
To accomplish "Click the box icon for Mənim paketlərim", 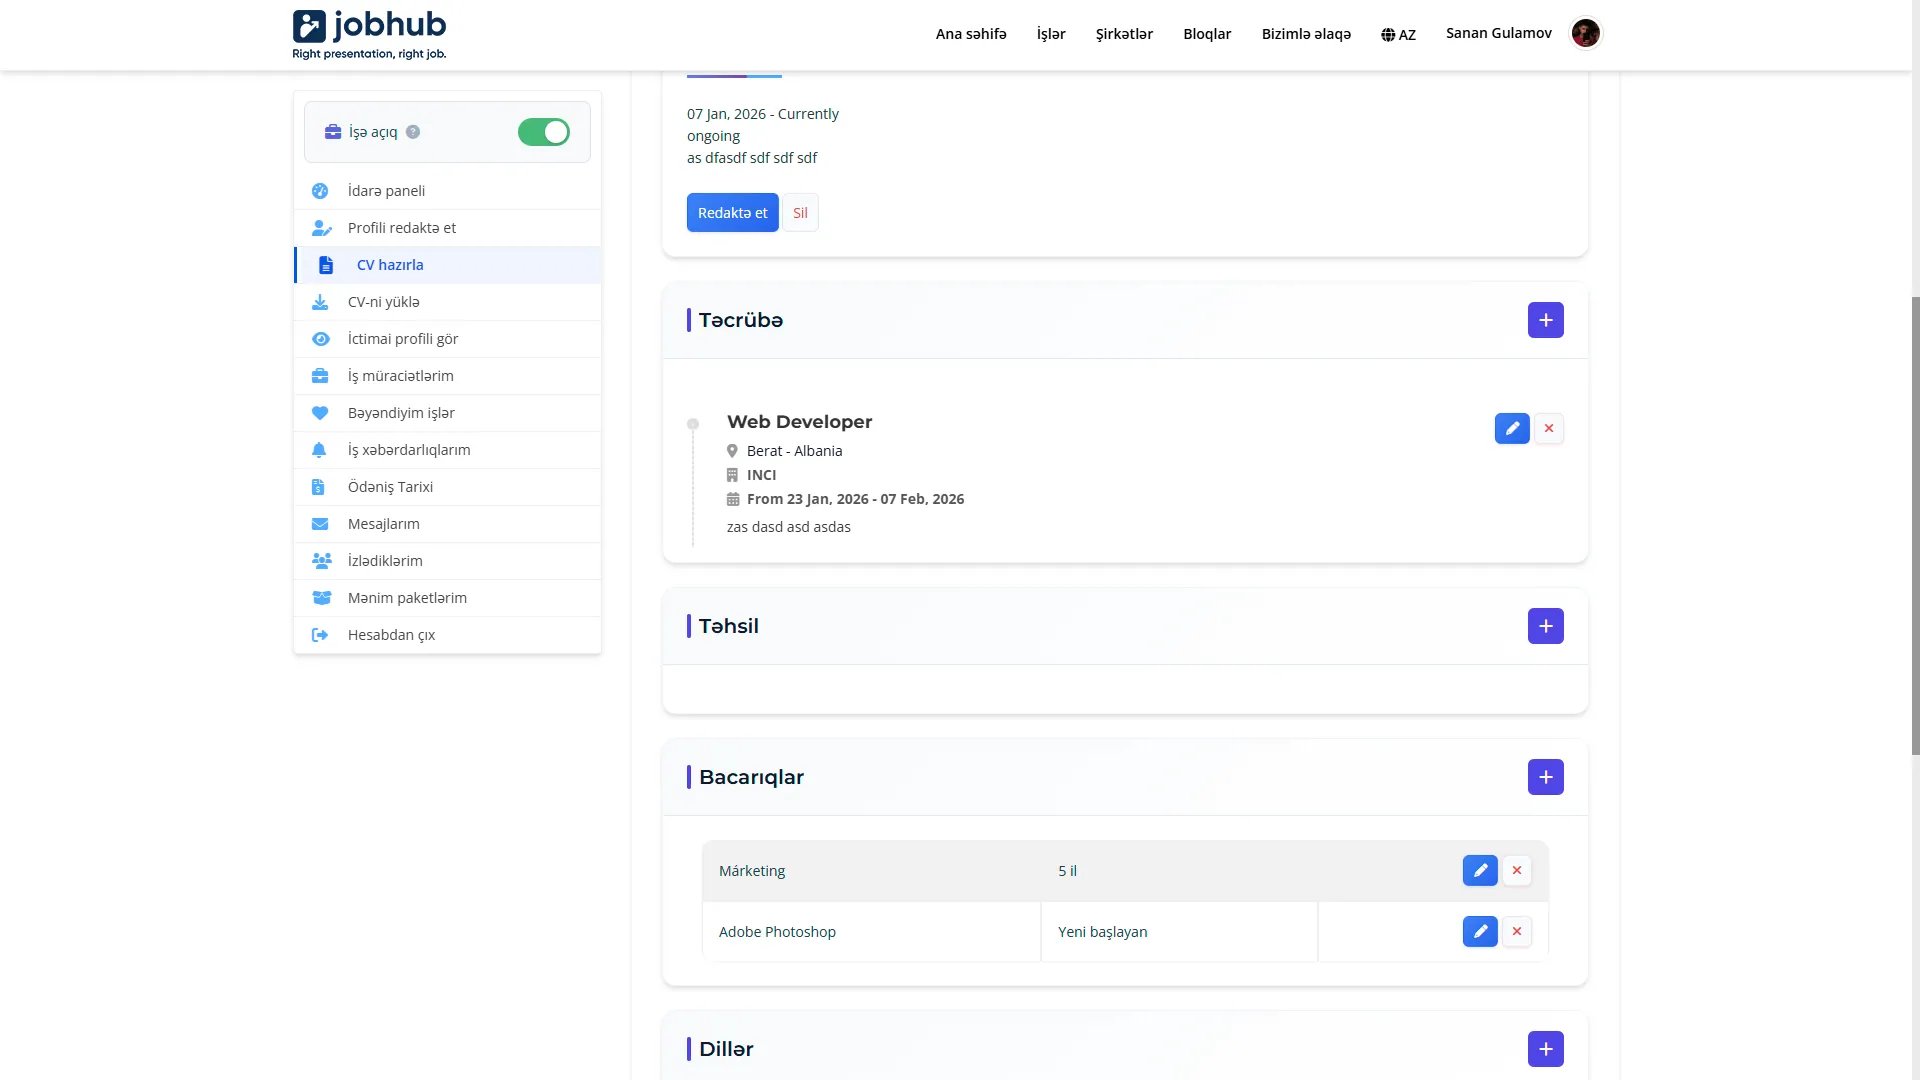I will 321,598.
